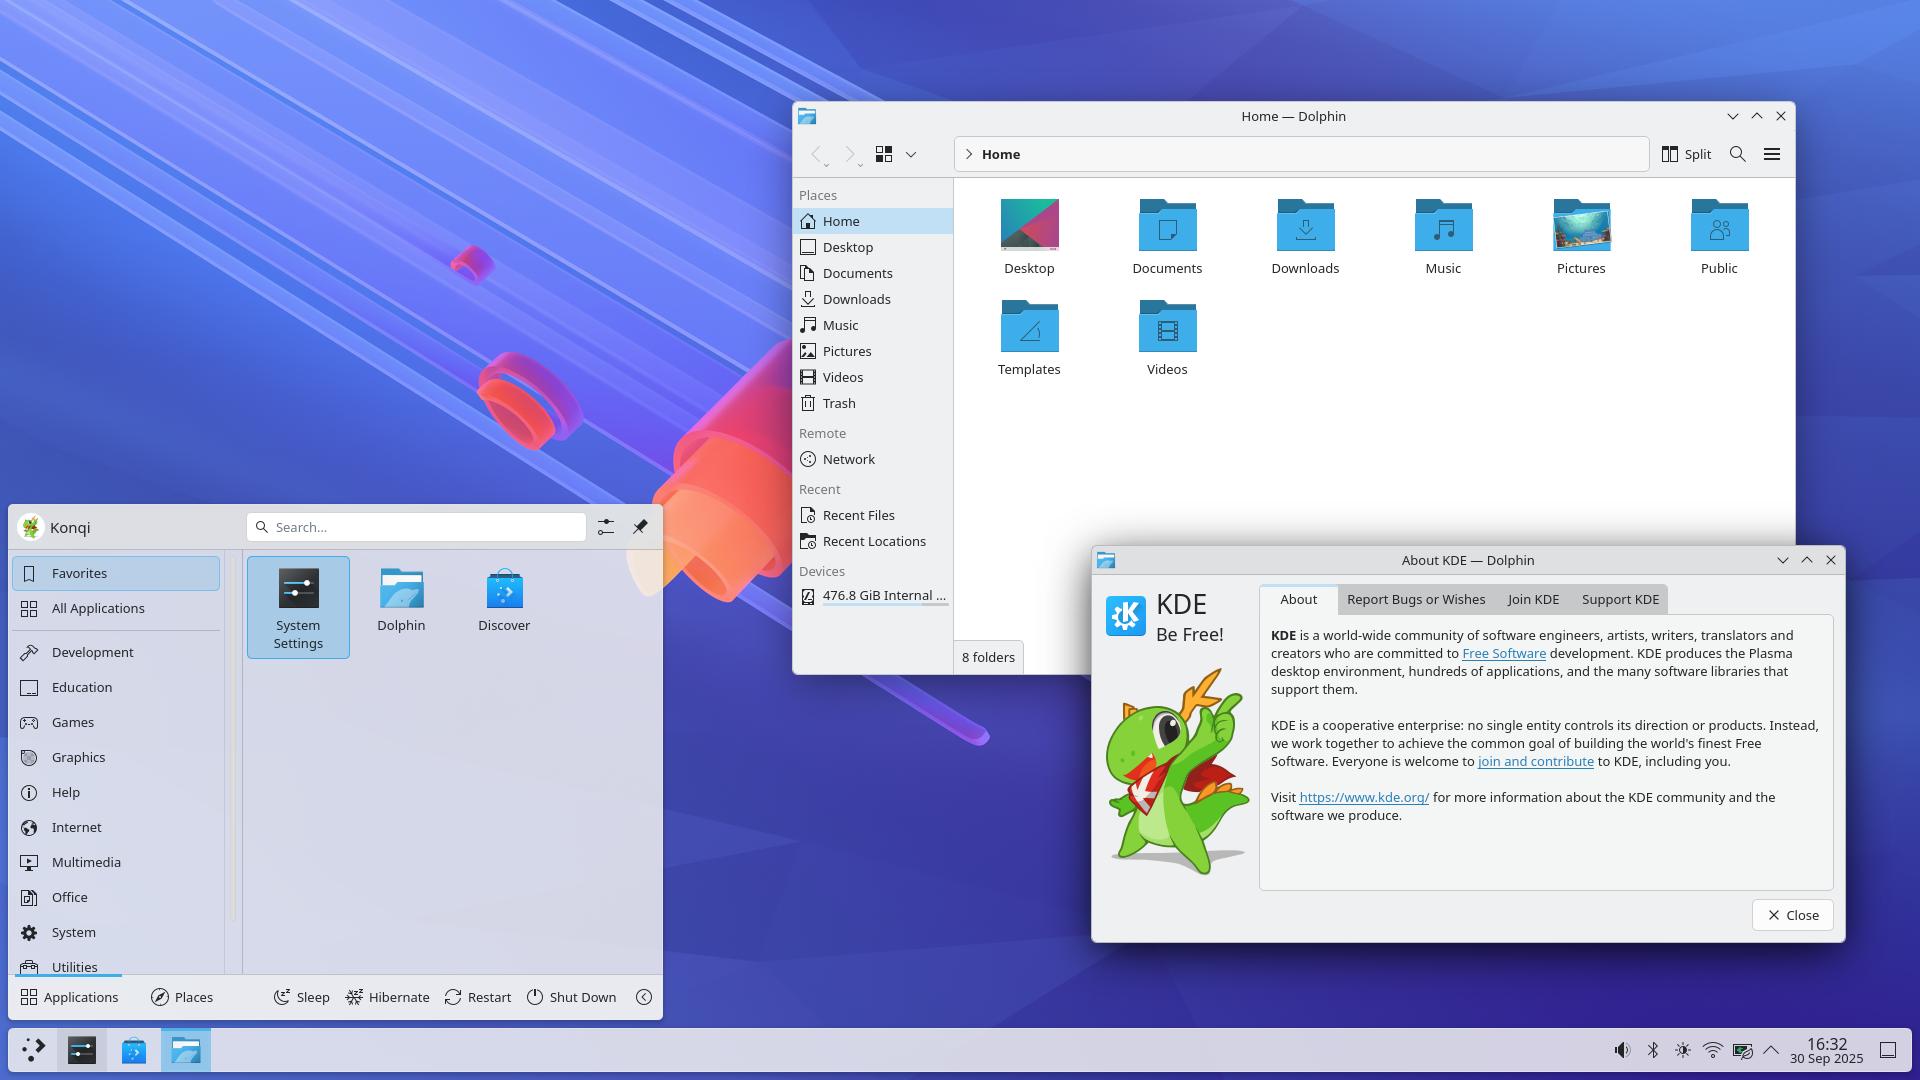The height and width of the screenshot is (1080, 1920).
Task: Switch launcher to Places view
Action: 182,997
